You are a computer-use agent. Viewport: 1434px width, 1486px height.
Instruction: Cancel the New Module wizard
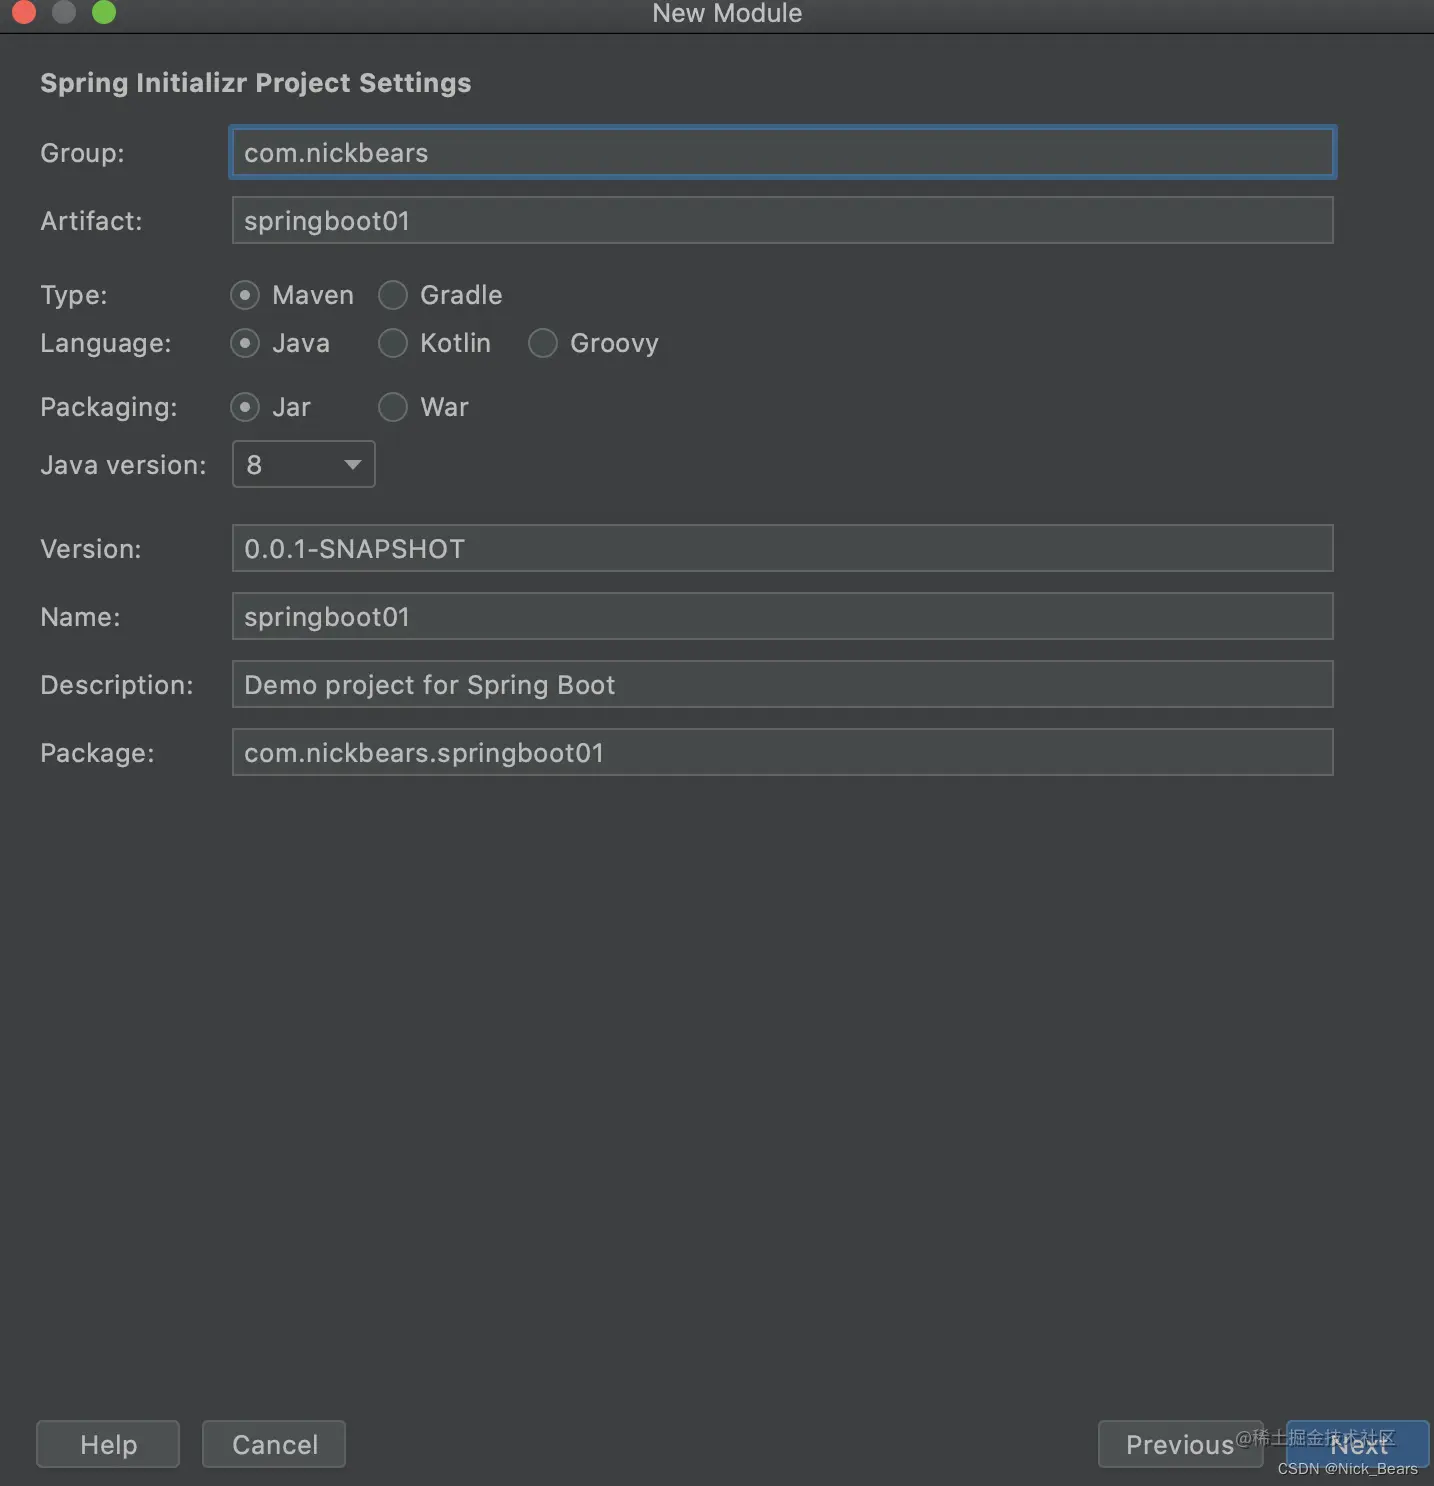tap(274, 1444)
